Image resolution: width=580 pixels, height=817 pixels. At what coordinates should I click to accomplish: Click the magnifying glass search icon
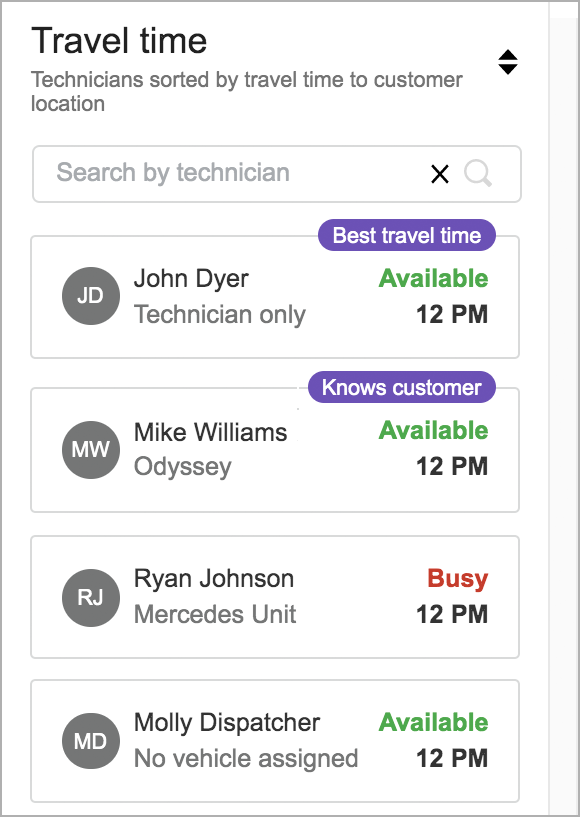click(x=478, y=173)
